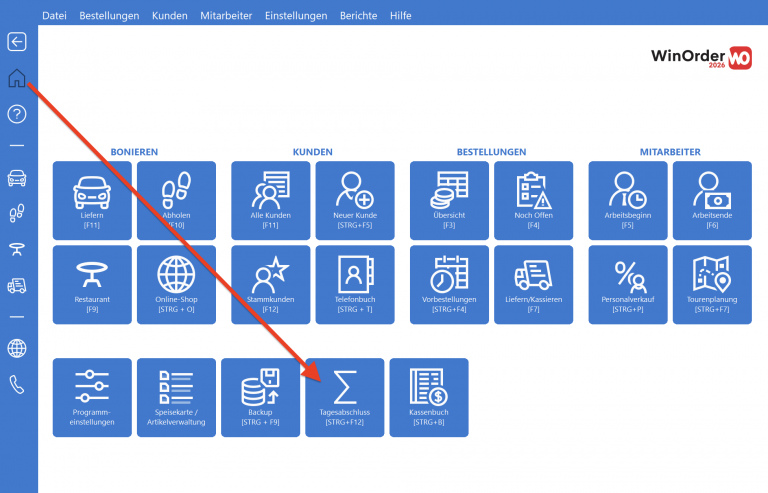Click the Tourenplanung map tile

(712, 284)
